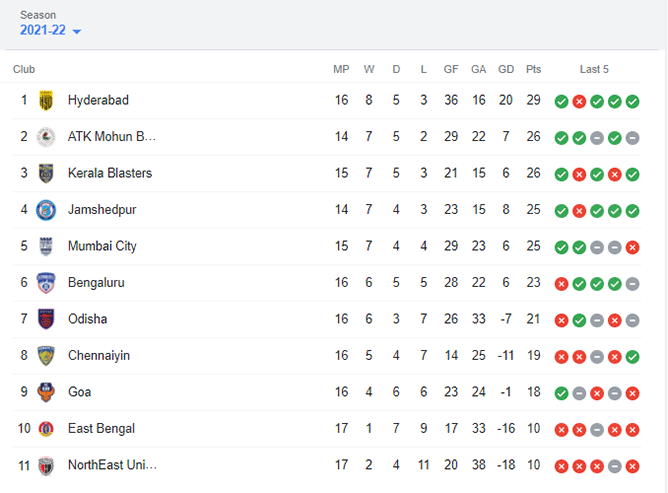Open the NorthEast United team name
The image size is (668, 493).
click(112, 465)
